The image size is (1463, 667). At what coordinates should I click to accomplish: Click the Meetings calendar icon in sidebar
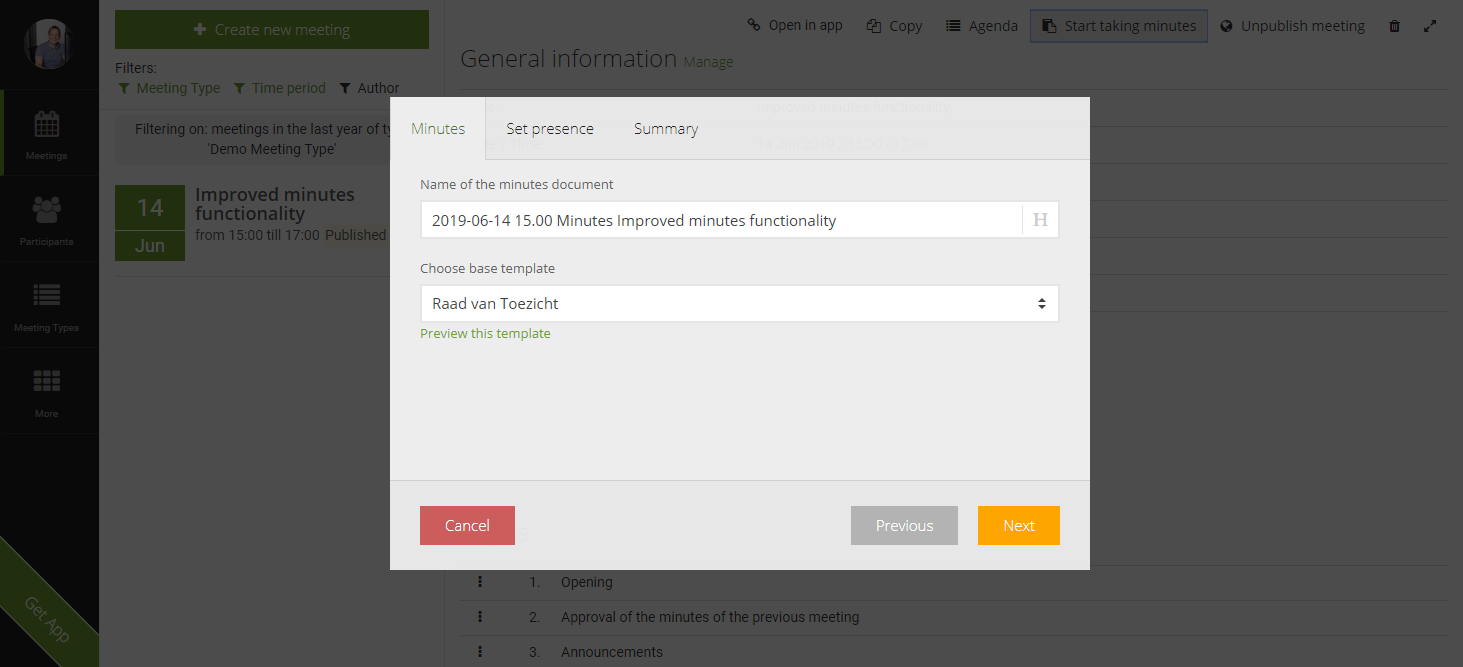point(46,126)
